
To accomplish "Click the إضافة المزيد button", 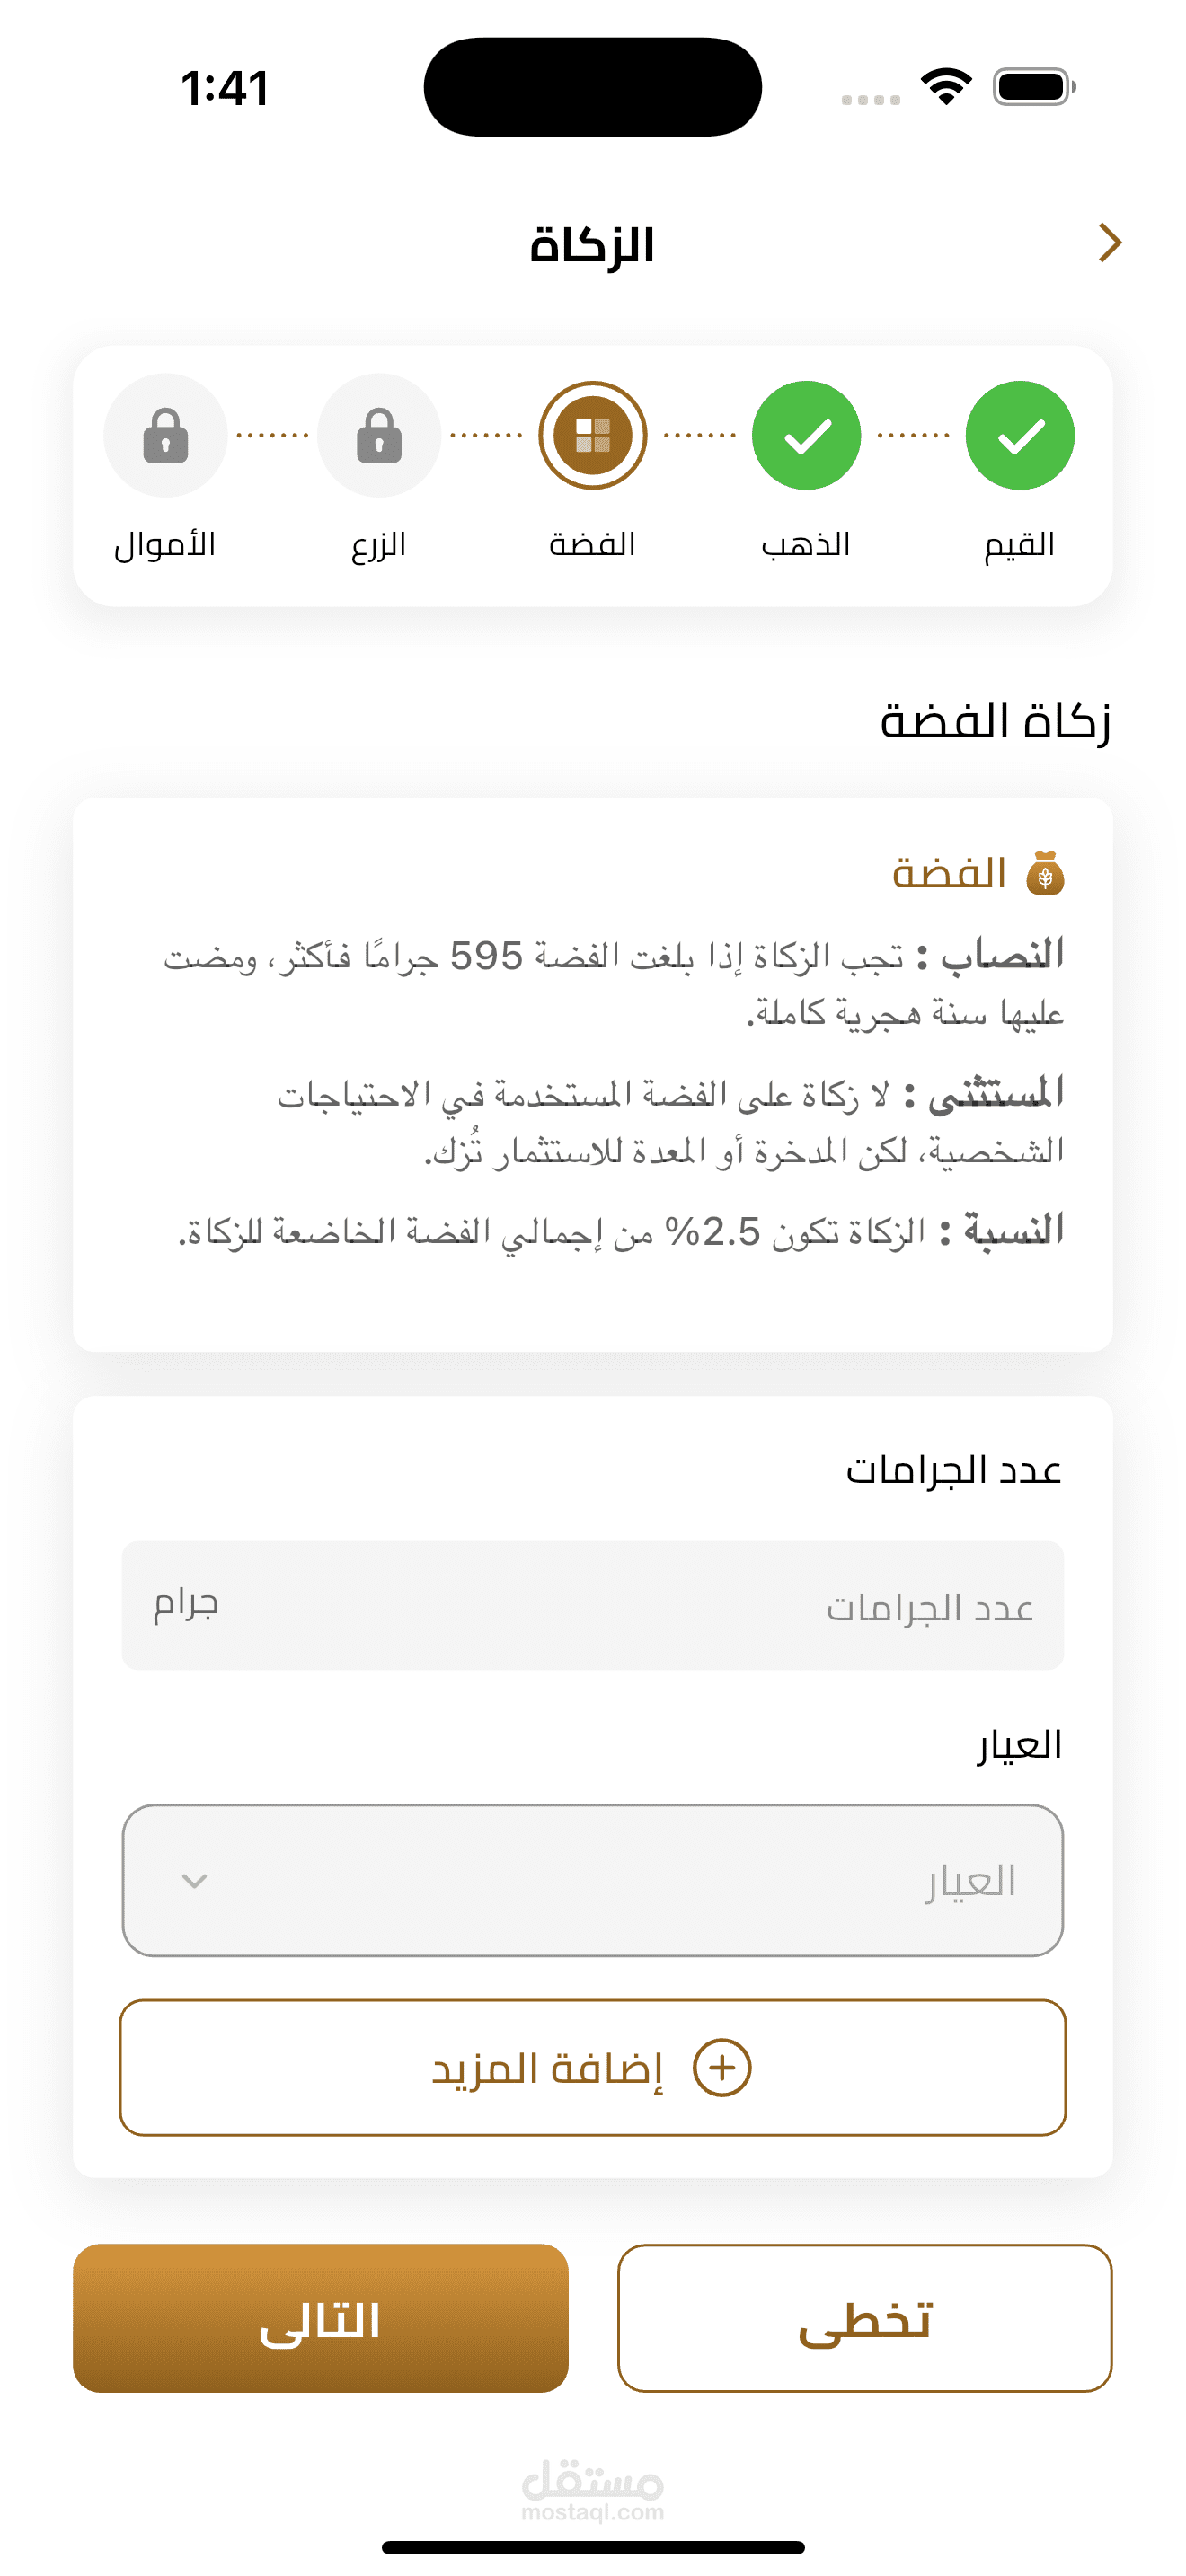I will pos(593,2067).
